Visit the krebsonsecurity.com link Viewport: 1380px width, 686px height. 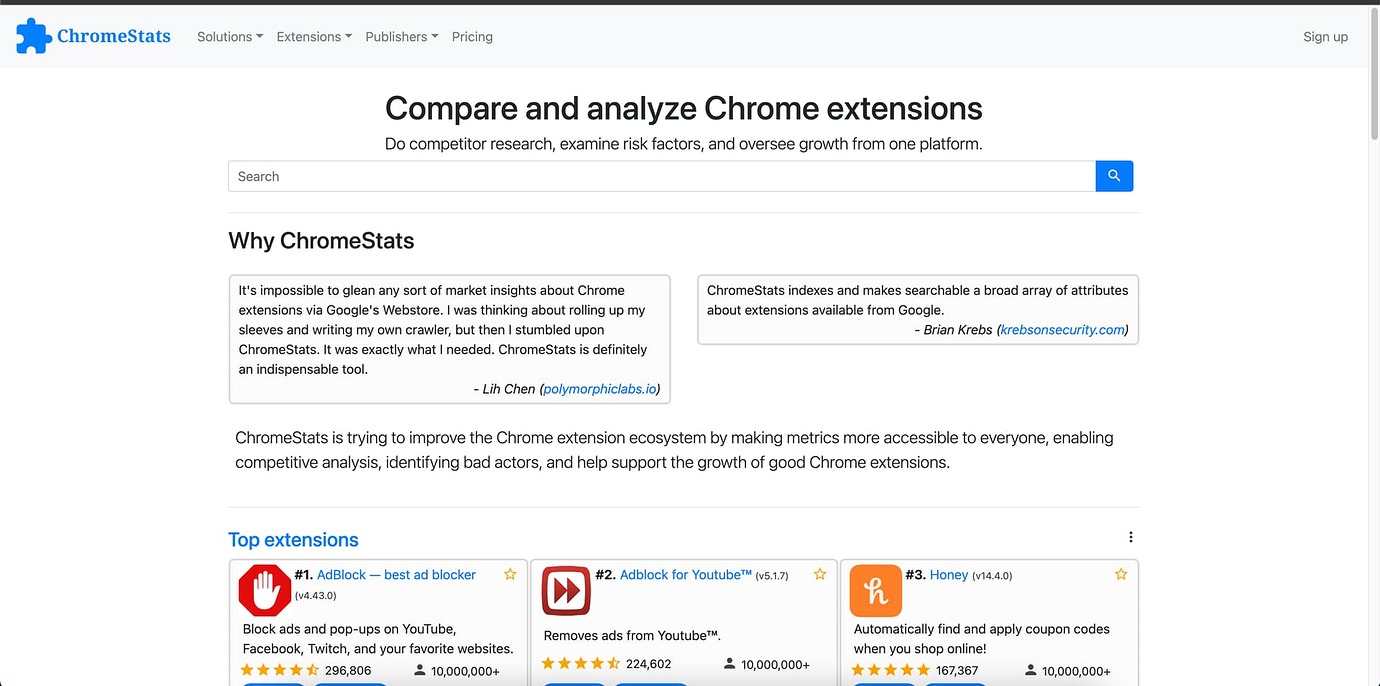pos(1063,329)
